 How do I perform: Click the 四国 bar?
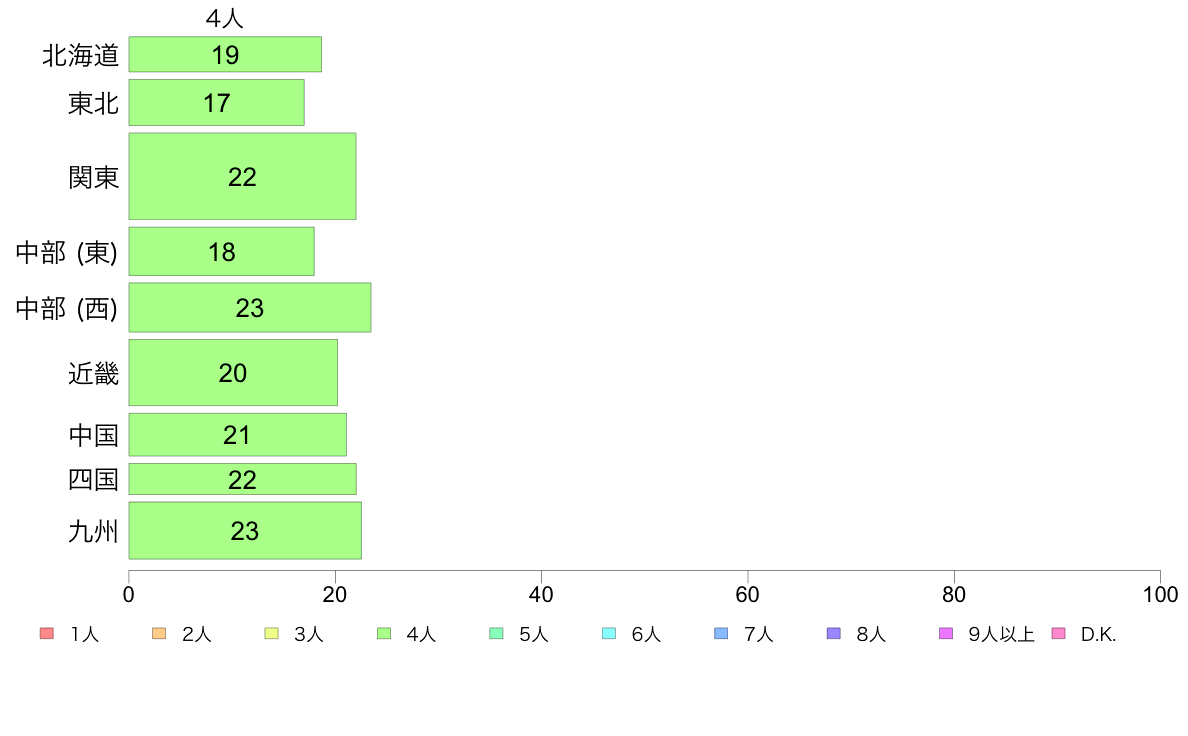[242, 479]
